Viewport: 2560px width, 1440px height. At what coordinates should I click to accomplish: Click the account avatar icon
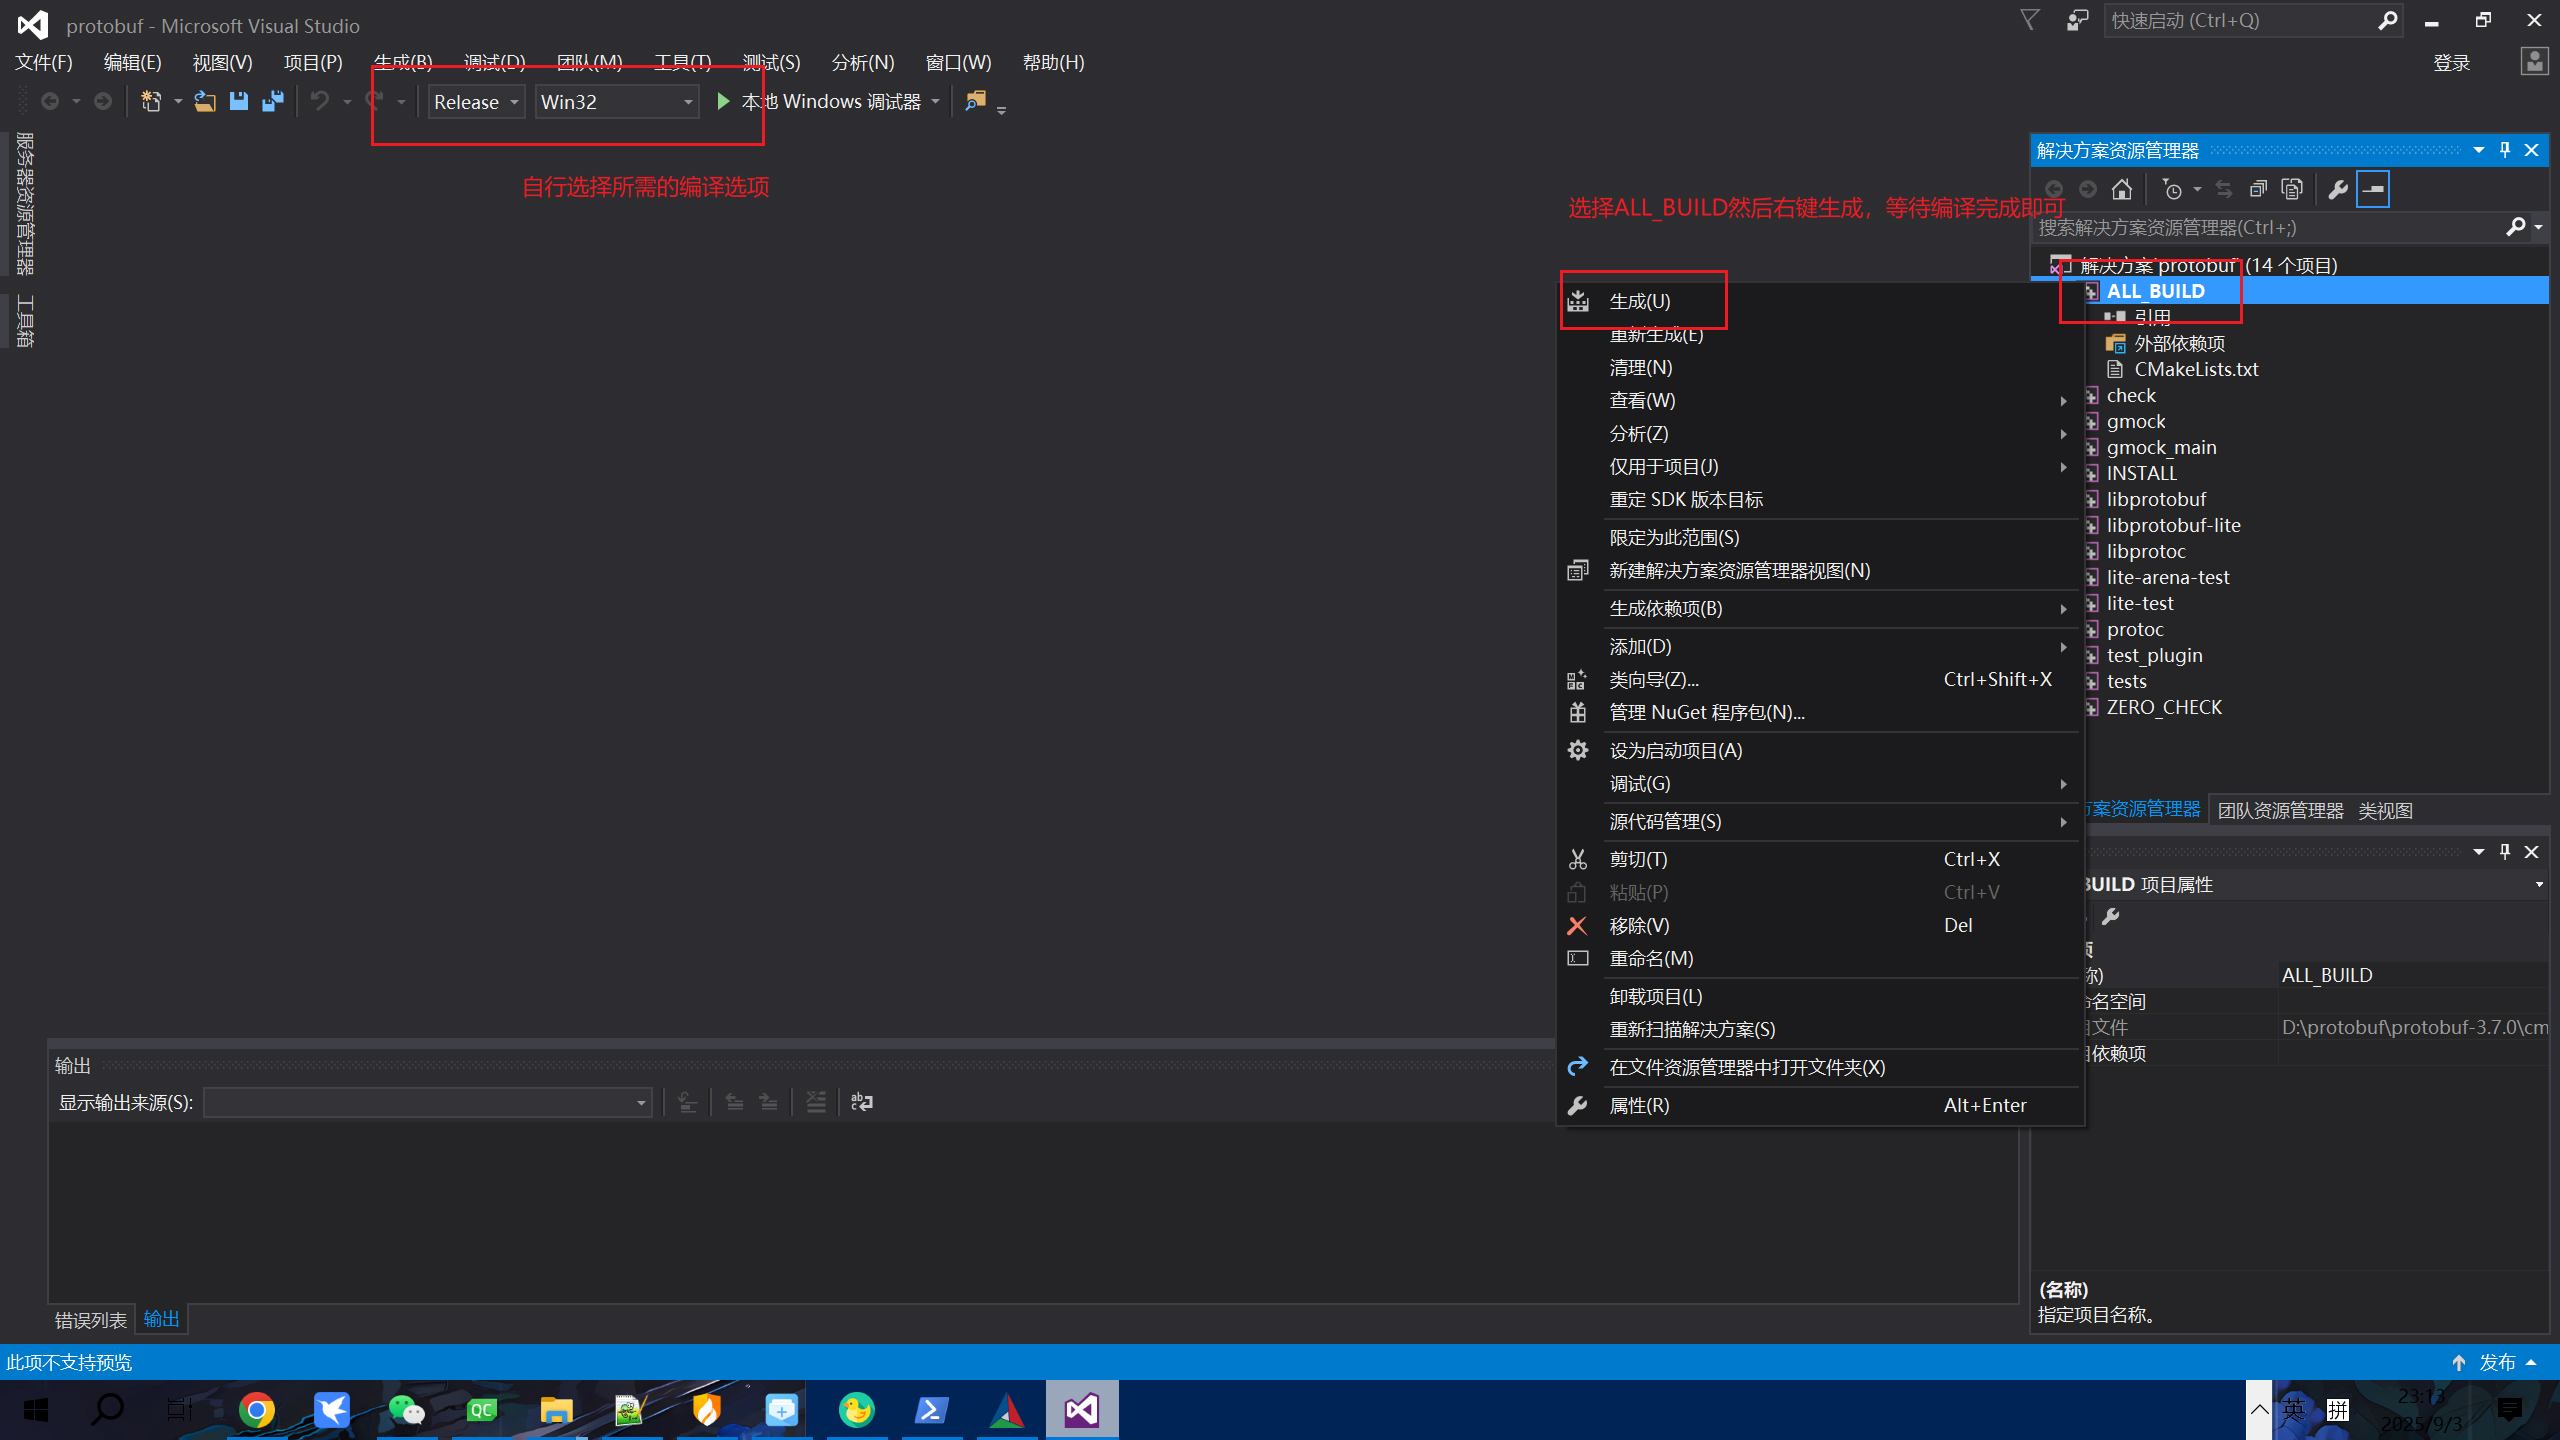(x=2534, y=62)
